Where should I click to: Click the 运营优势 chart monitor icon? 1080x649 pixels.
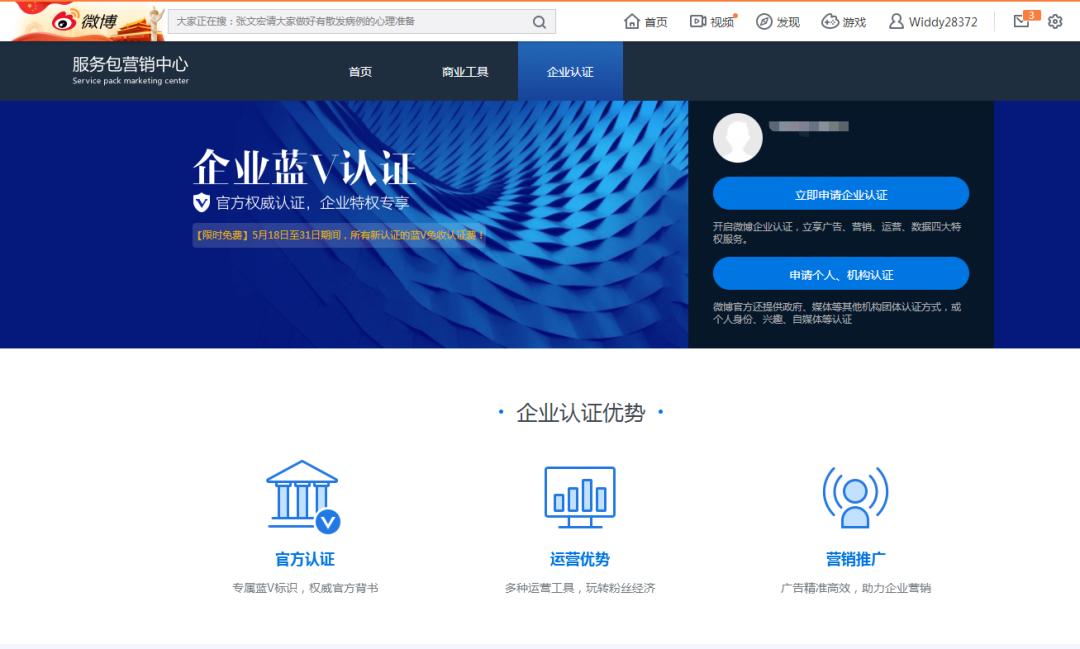580,492
